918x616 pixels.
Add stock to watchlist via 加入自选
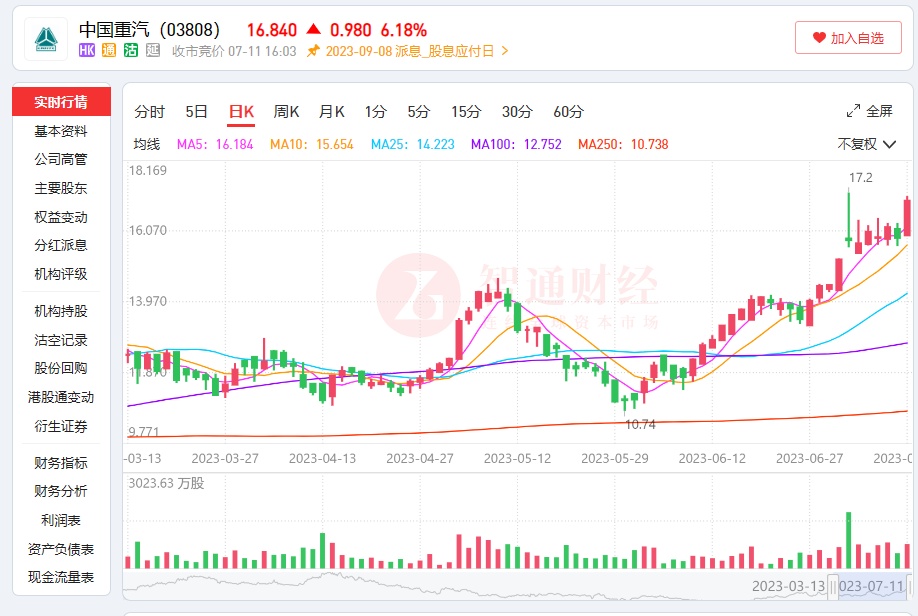tap(848, 38)
